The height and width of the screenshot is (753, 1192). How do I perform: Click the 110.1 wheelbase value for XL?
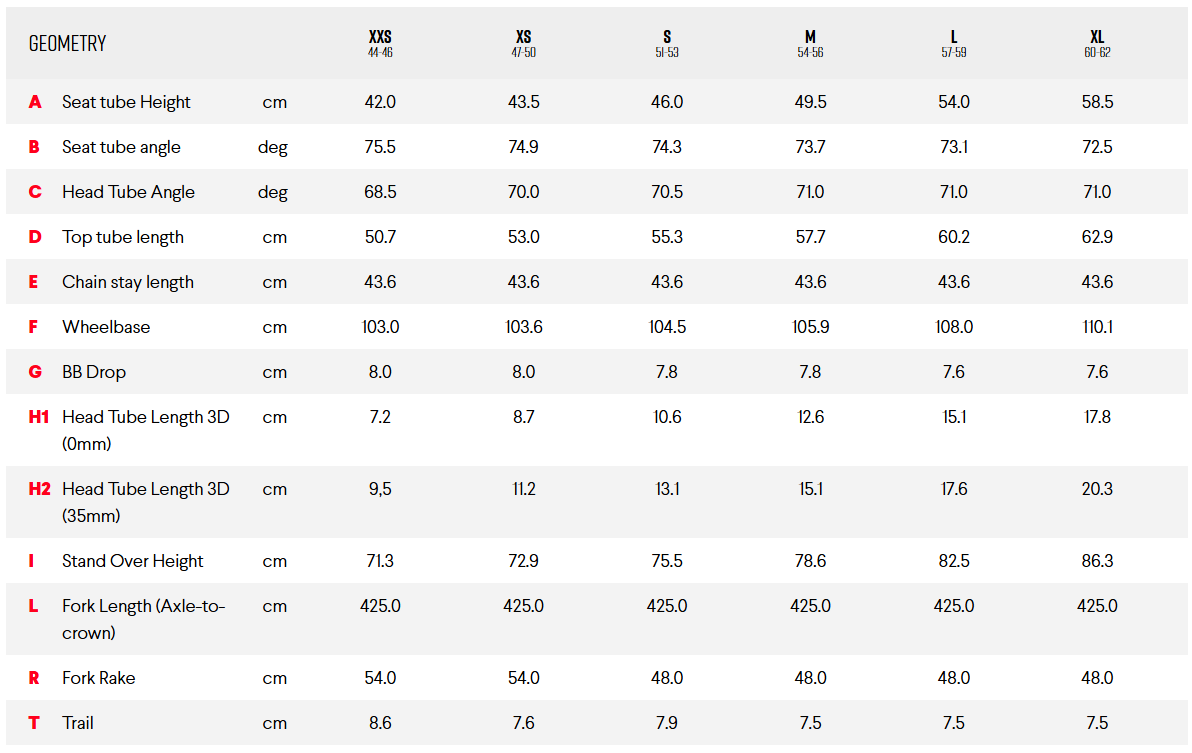click(1097, 327)
